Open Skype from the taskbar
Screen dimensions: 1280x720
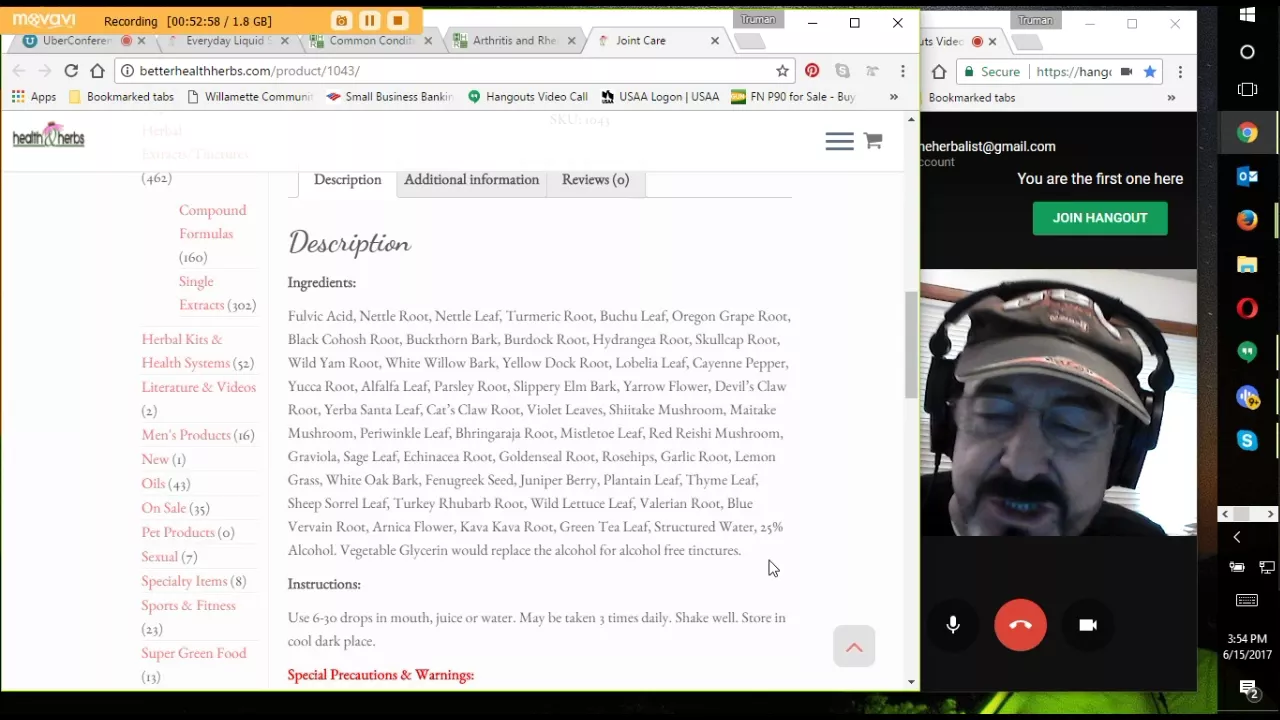point(1247,440)
